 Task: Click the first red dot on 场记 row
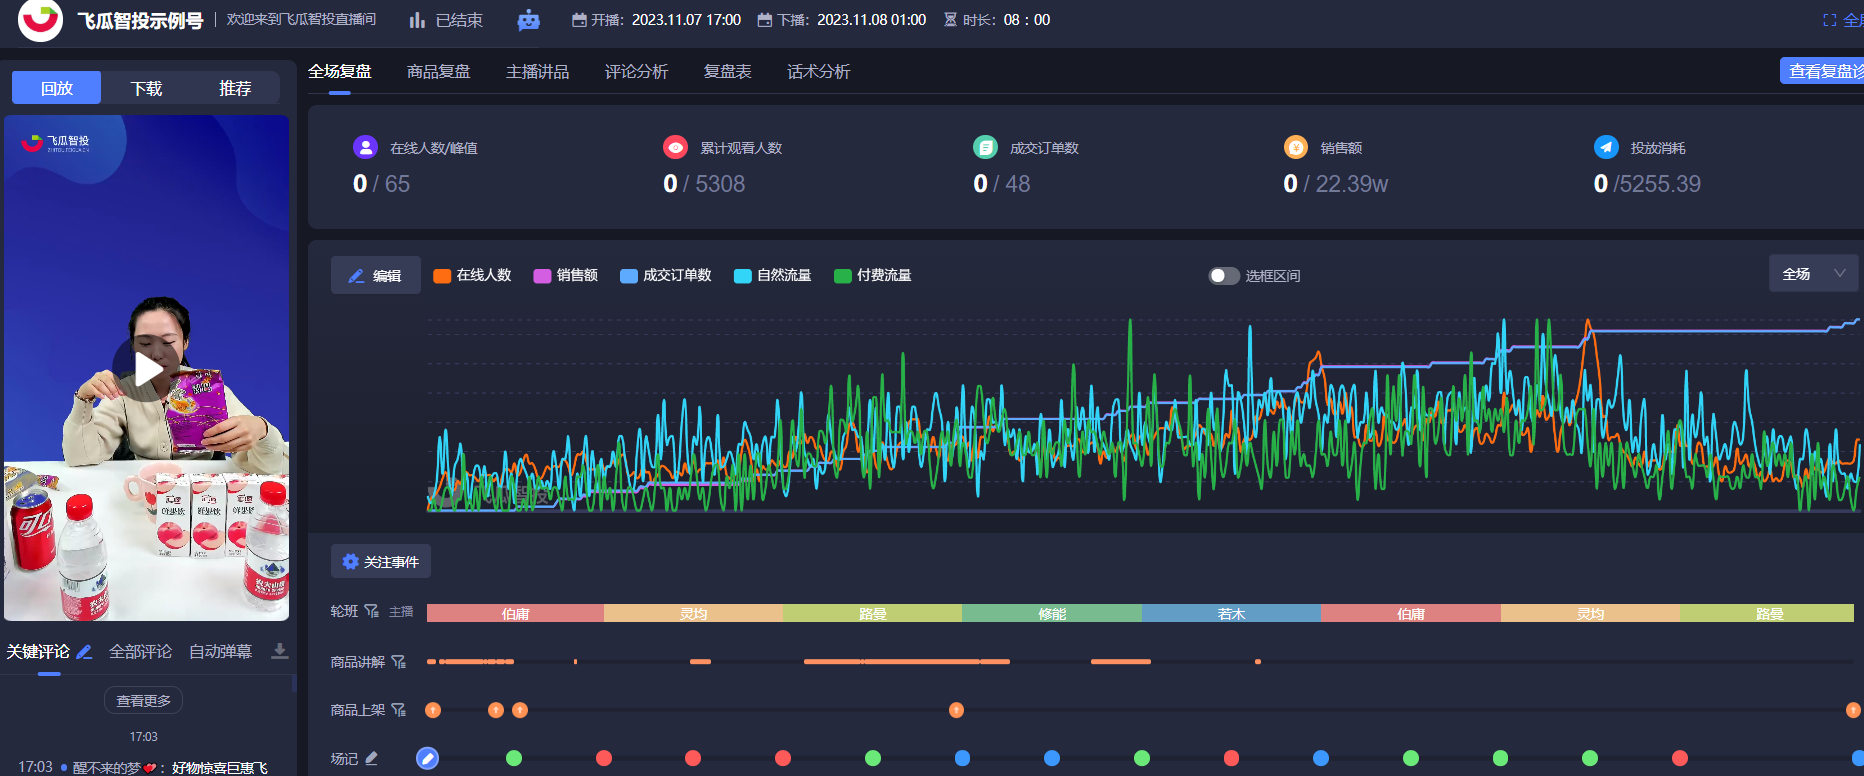click(x=604, y=758)
